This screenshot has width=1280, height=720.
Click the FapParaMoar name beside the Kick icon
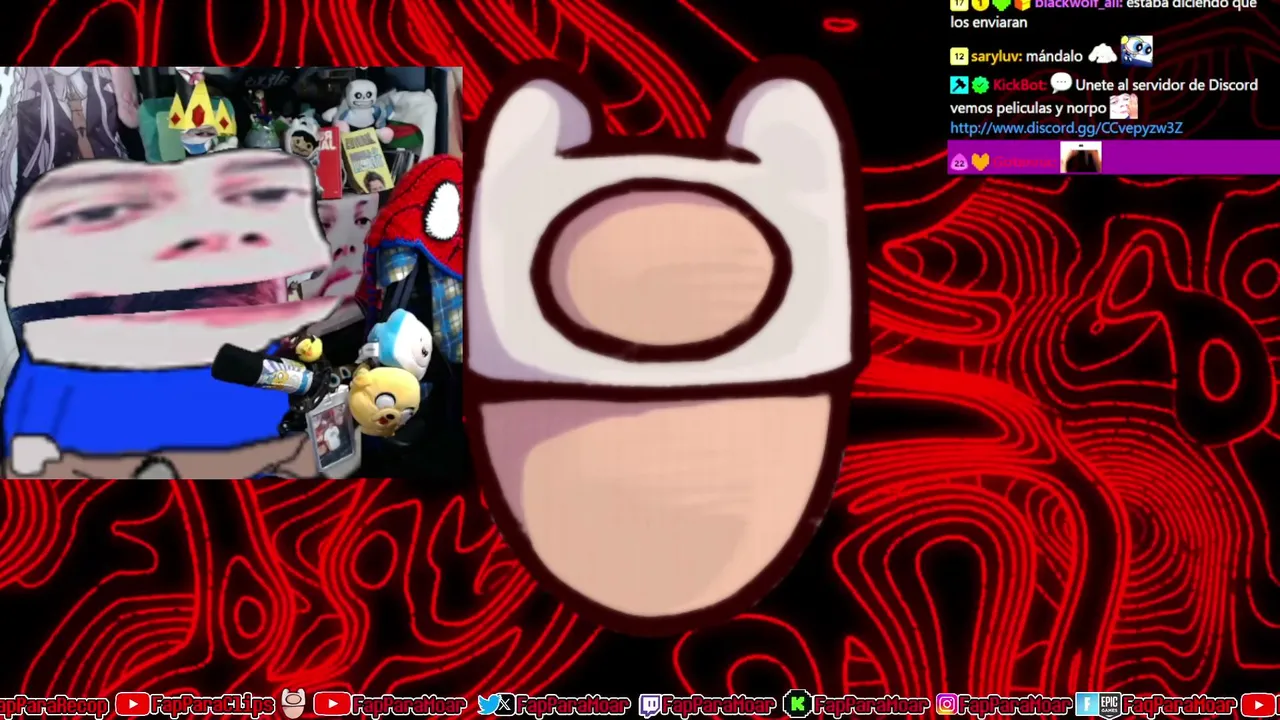870,705
